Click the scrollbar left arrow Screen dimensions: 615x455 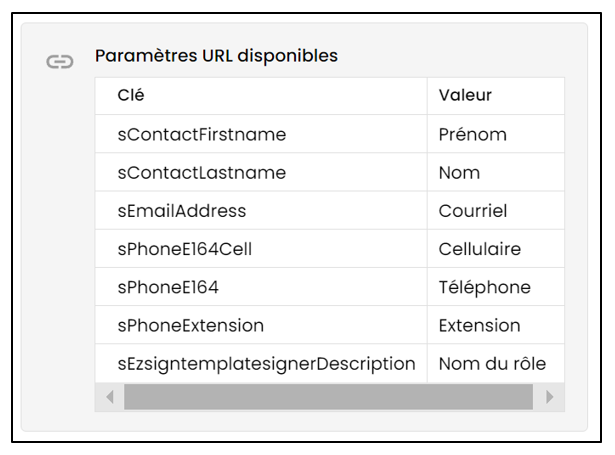click(x=110, y=397)
